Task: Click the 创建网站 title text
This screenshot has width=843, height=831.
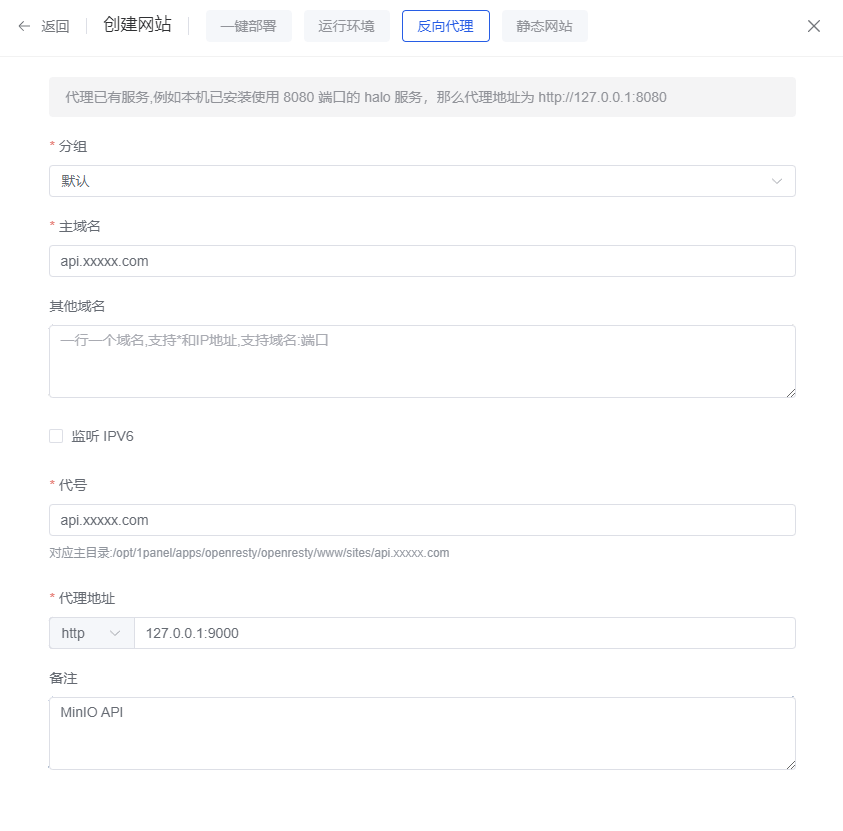Action: [x=137, y=25]
